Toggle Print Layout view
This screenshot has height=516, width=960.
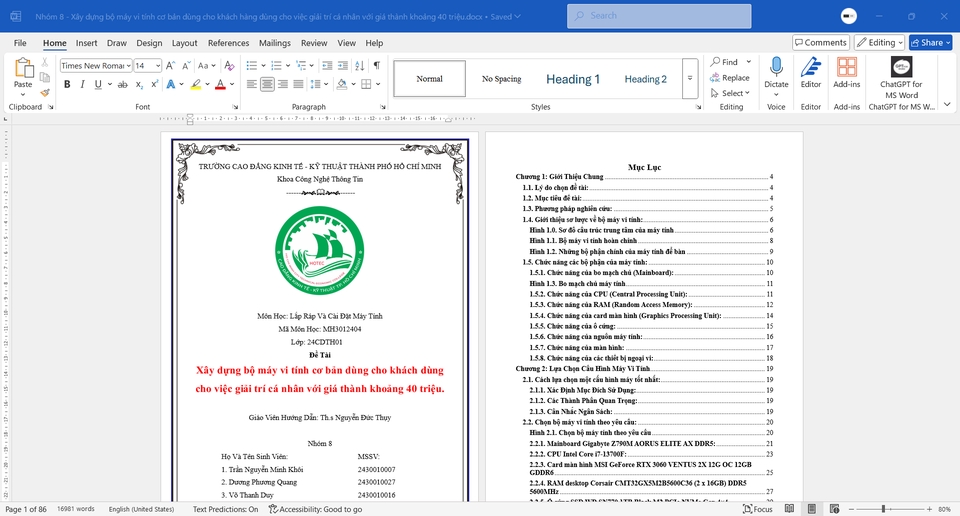tap(811, 509)
